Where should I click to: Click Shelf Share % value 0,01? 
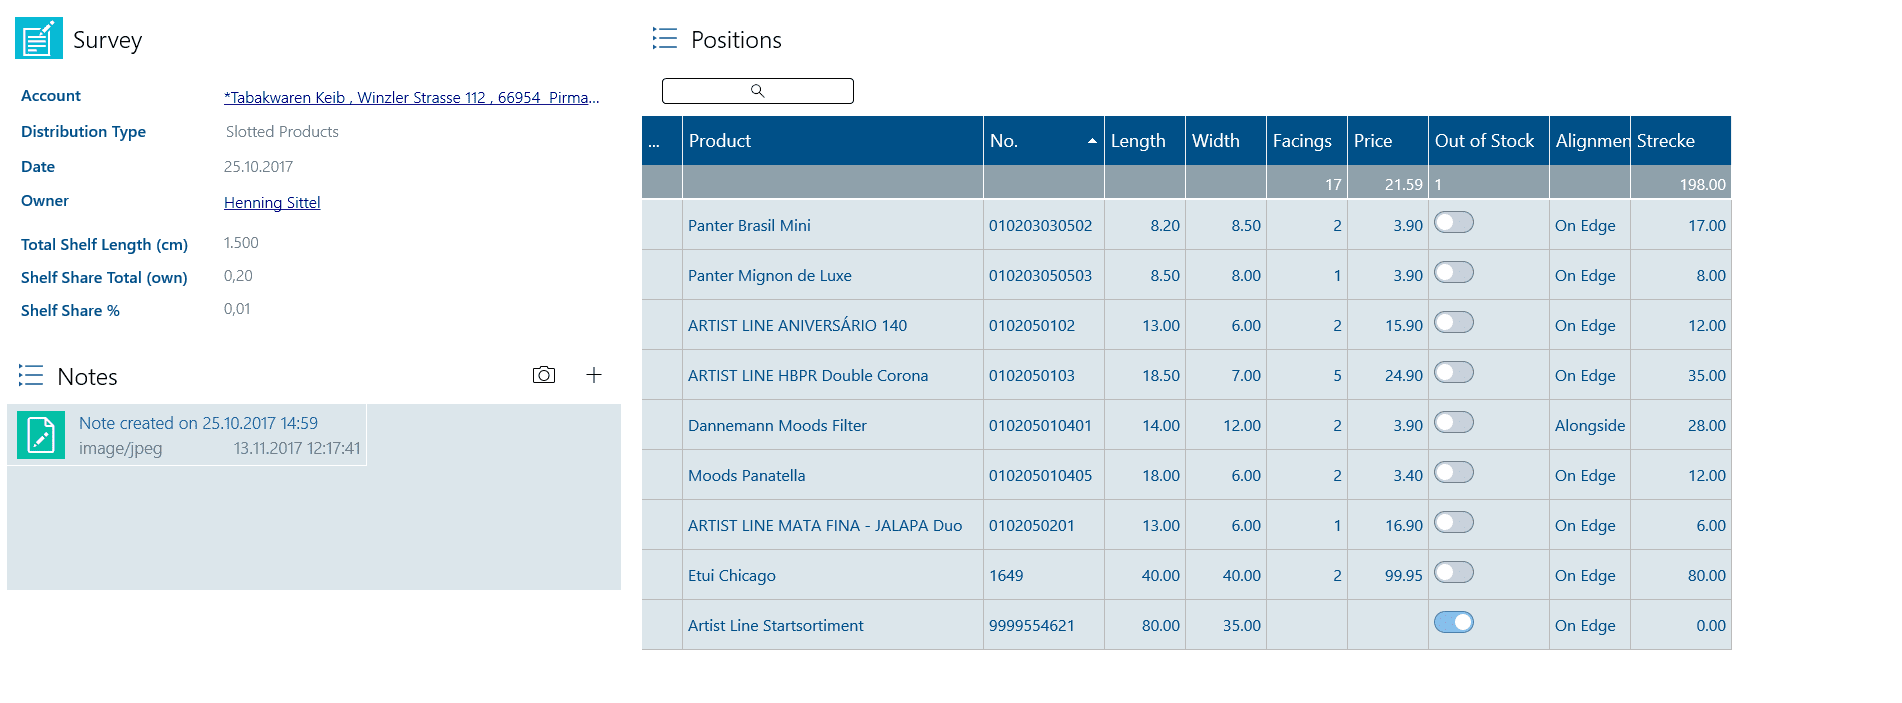coord(237,308)
